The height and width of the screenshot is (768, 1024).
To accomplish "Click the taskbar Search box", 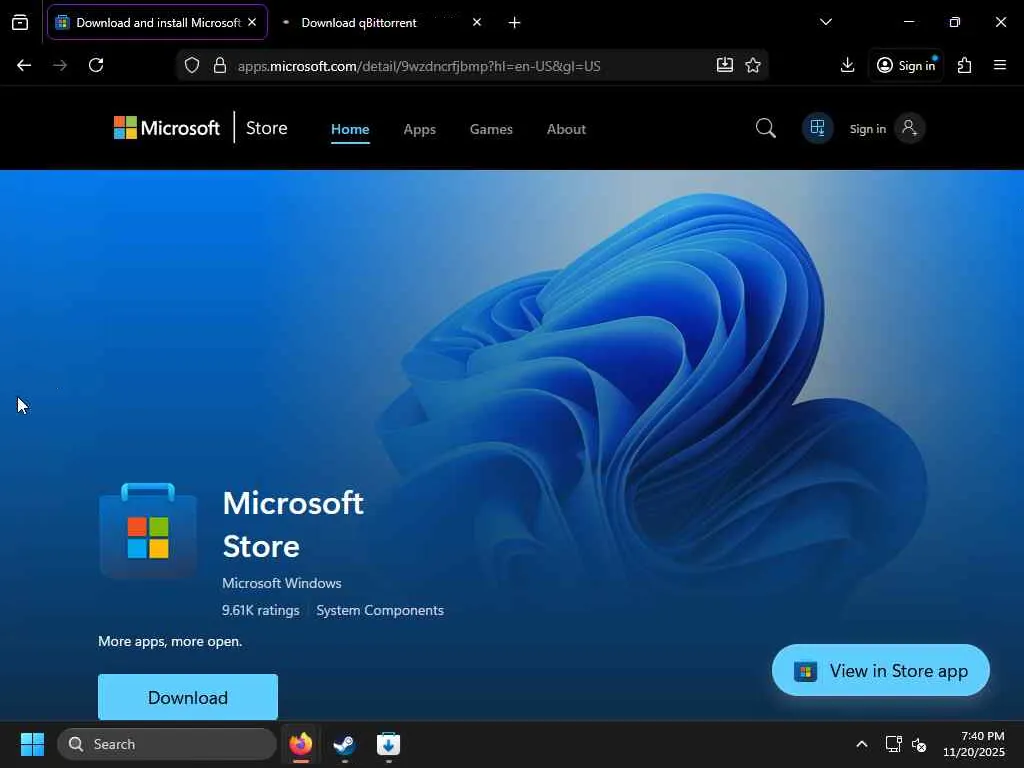I will 167,744.
